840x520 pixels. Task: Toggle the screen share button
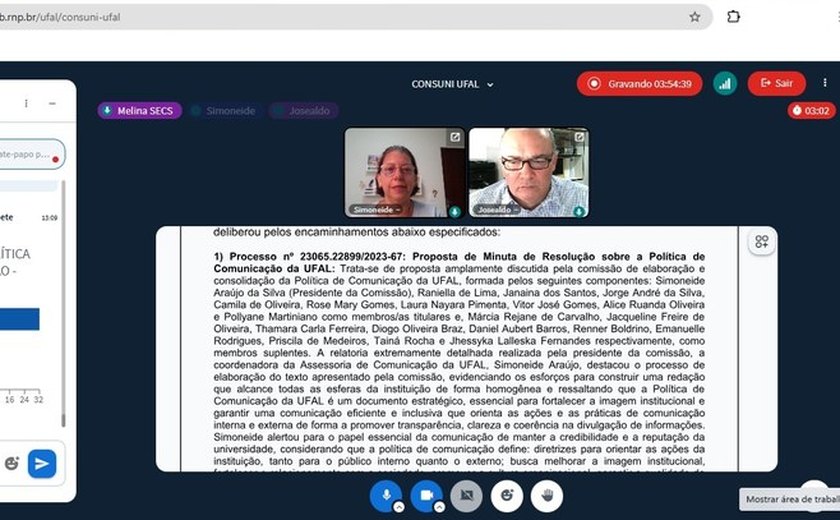pyautogui.click(x=467, y=495)
